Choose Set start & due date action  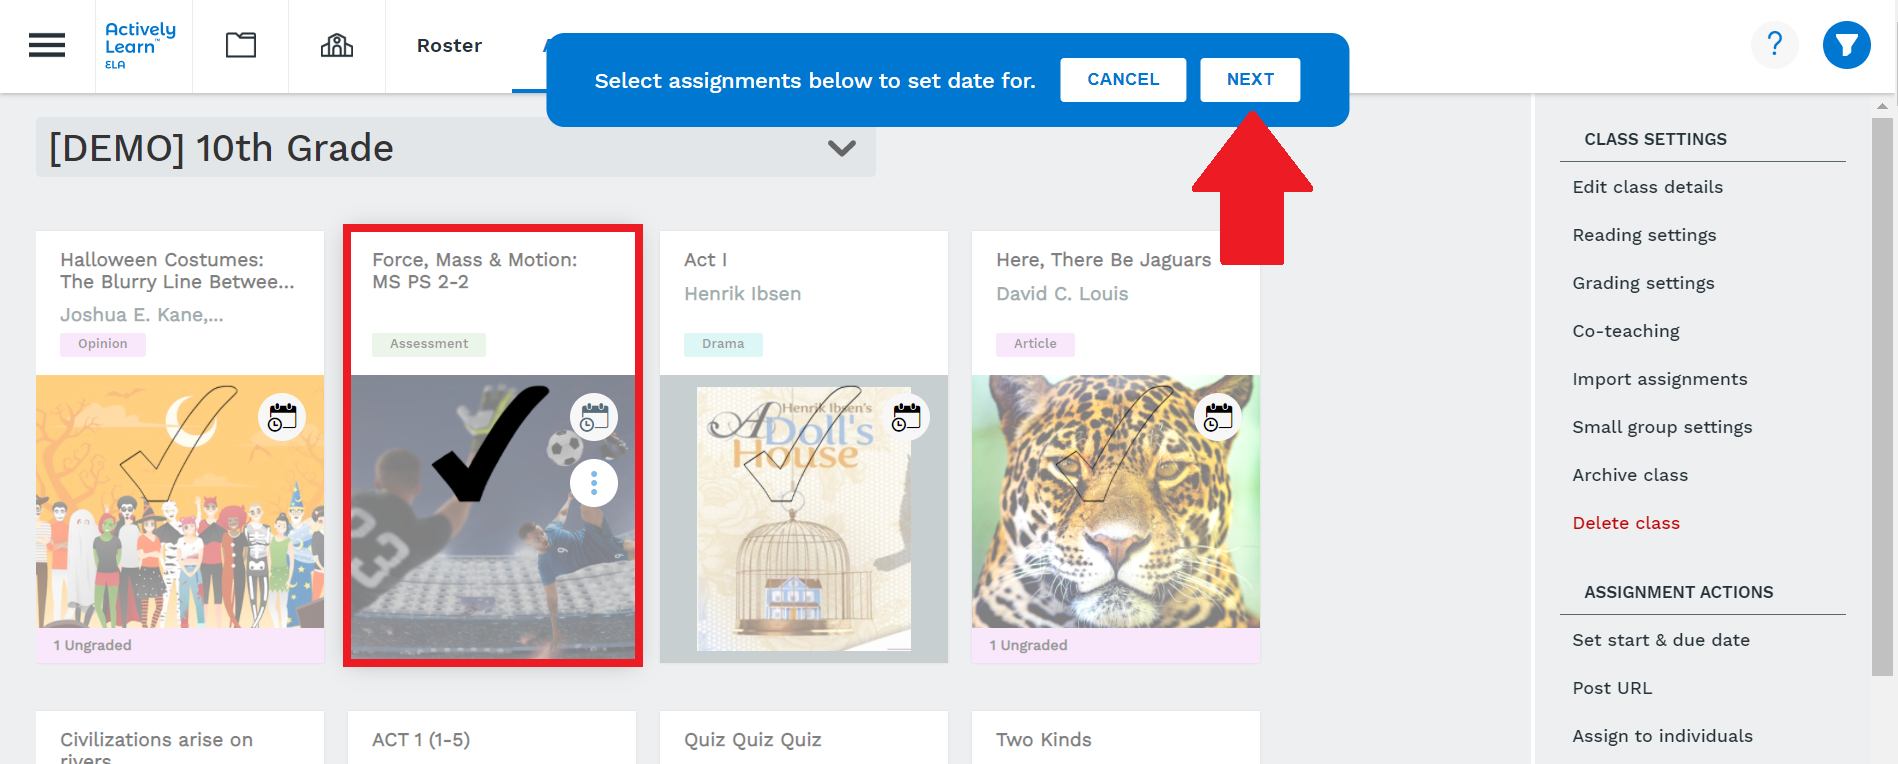pos(1661,640)
